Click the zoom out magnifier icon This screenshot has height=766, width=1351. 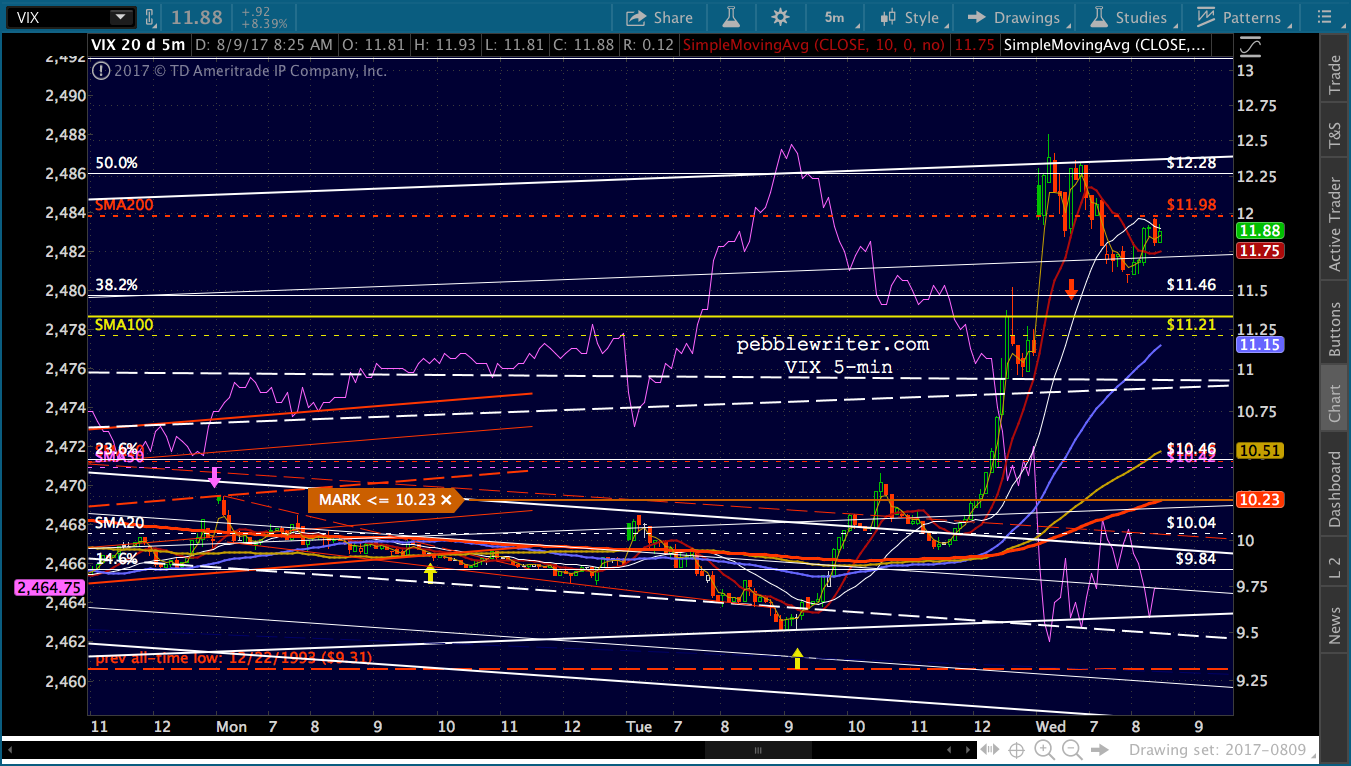(x=1071, y=750)
